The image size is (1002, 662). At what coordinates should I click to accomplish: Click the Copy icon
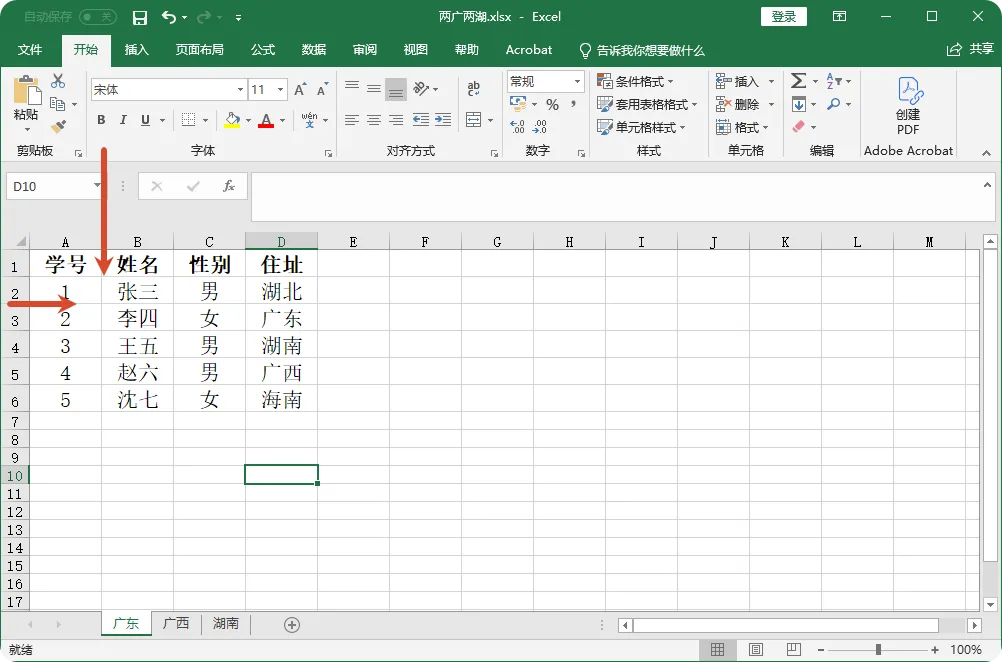coord(58,104)
